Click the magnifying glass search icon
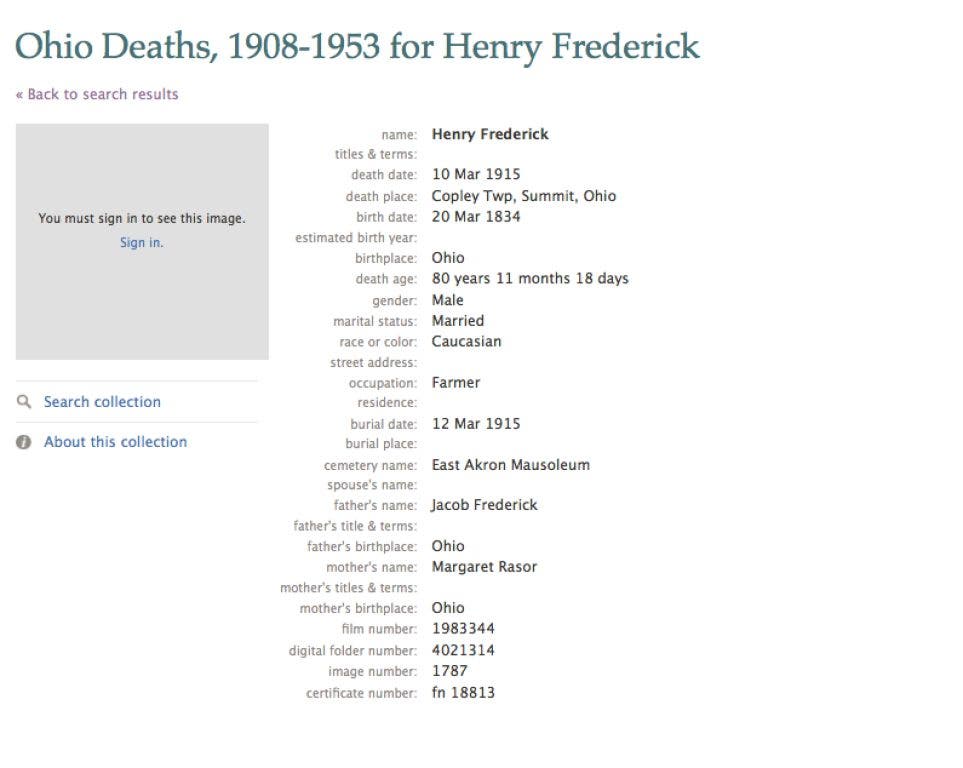Image resolution: width=963 pixels, height=768 pixels. 24,402
